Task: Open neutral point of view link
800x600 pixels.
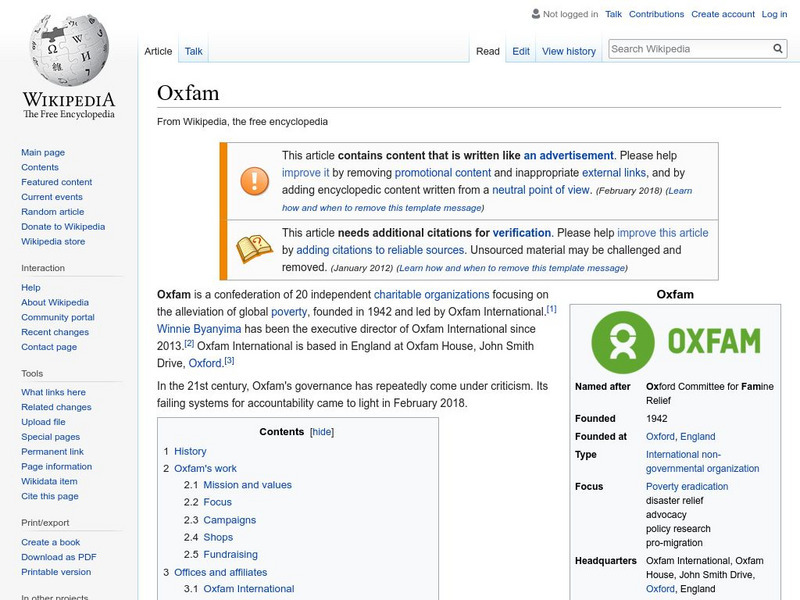Action: (x=541, y=190)
